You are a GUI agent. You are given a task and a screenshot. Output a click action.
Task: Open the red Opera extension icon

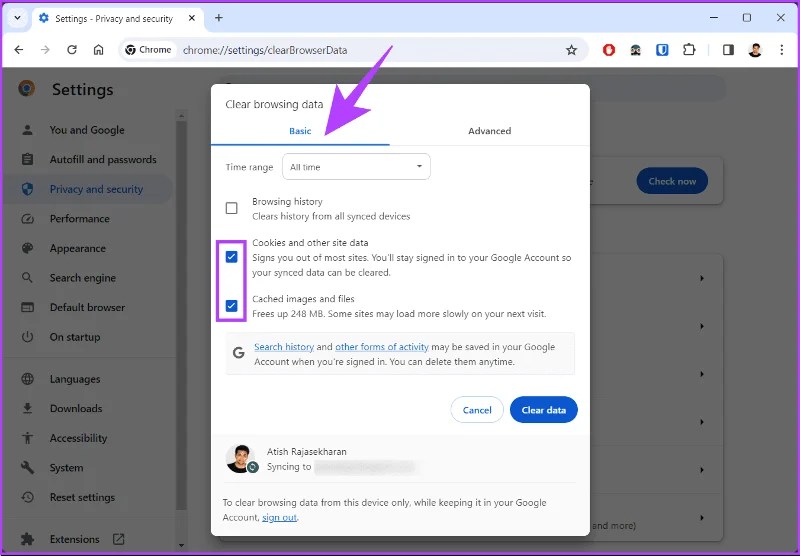point(609,50)
